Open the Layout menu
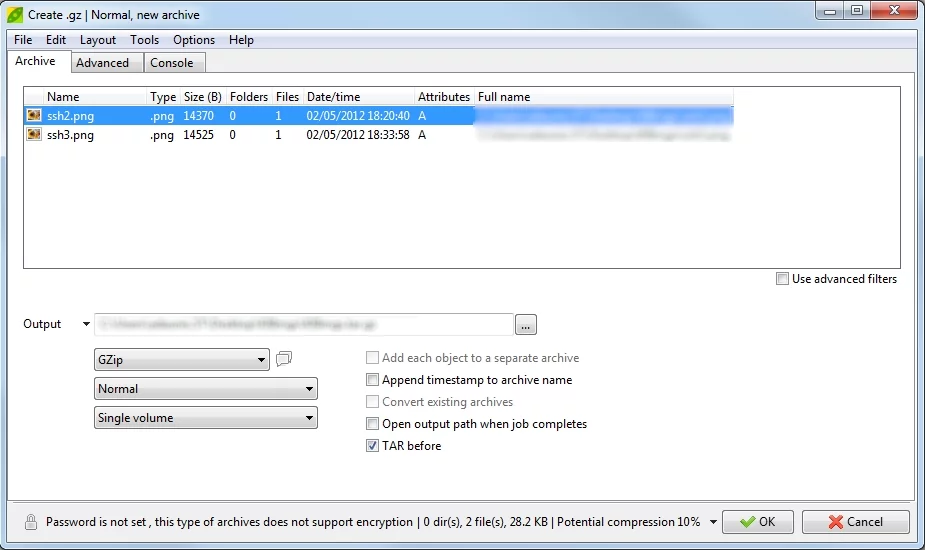The height and width of the screenshot is (550, 925). click(98, 40)
